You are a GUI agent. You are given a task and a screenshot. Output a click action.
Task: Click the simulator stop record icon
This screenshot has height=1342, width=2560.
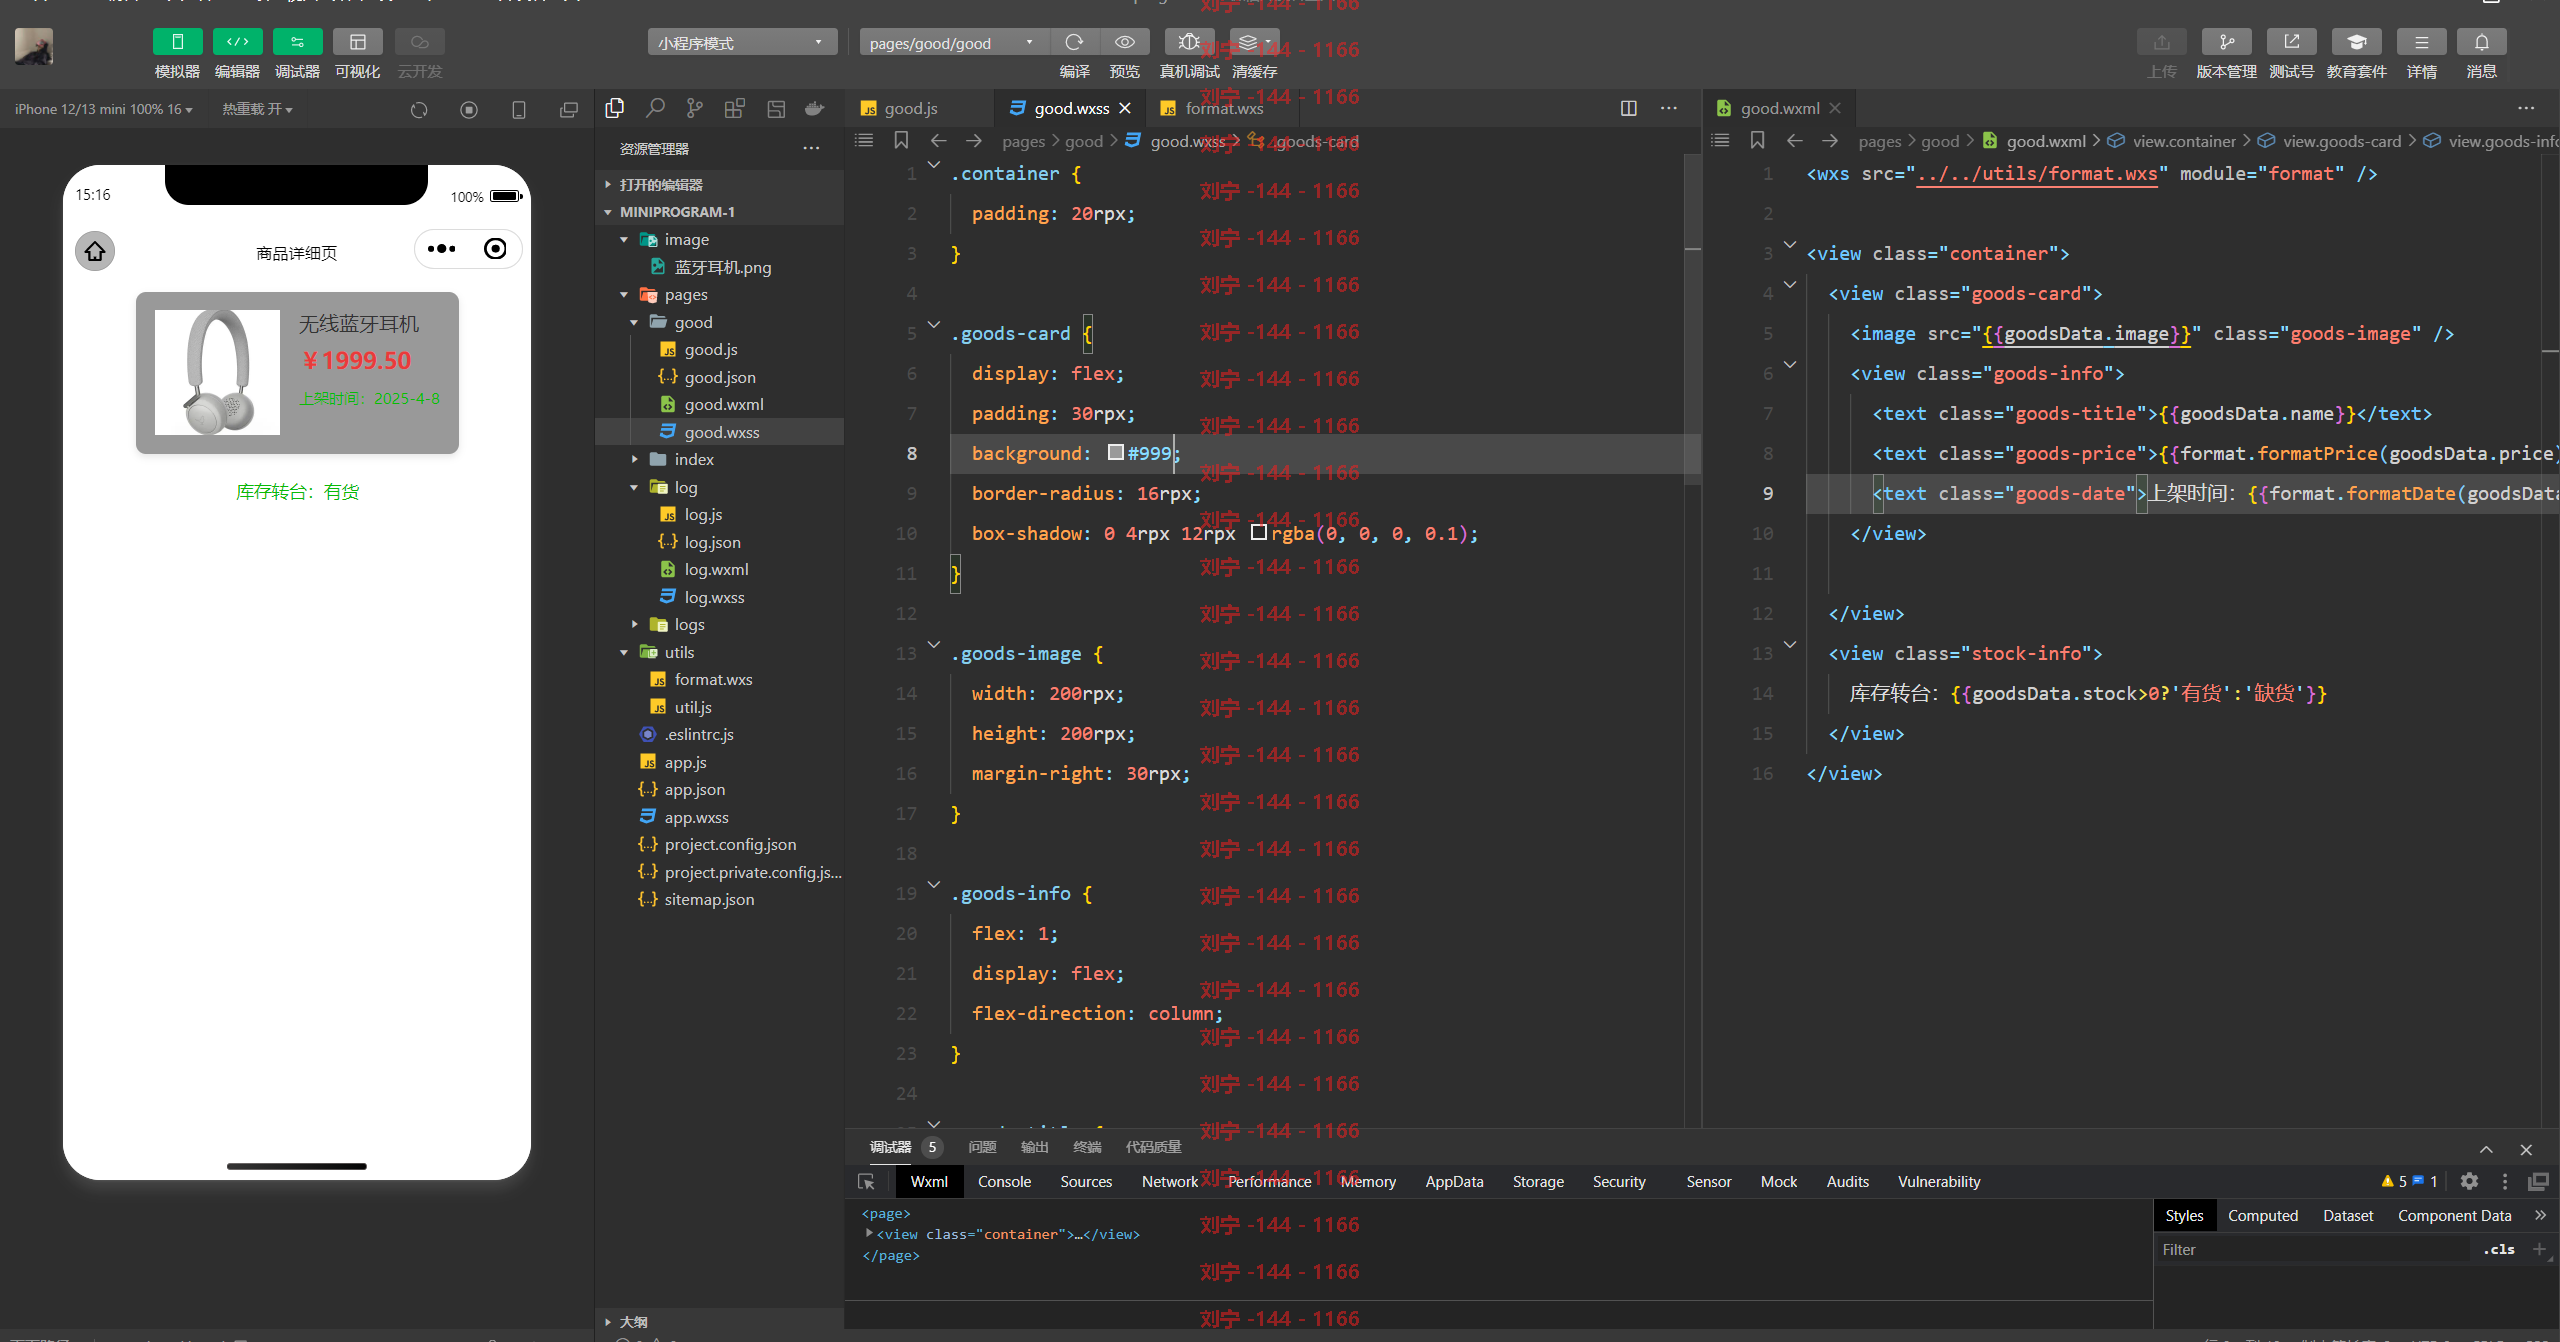click(469, 110)
